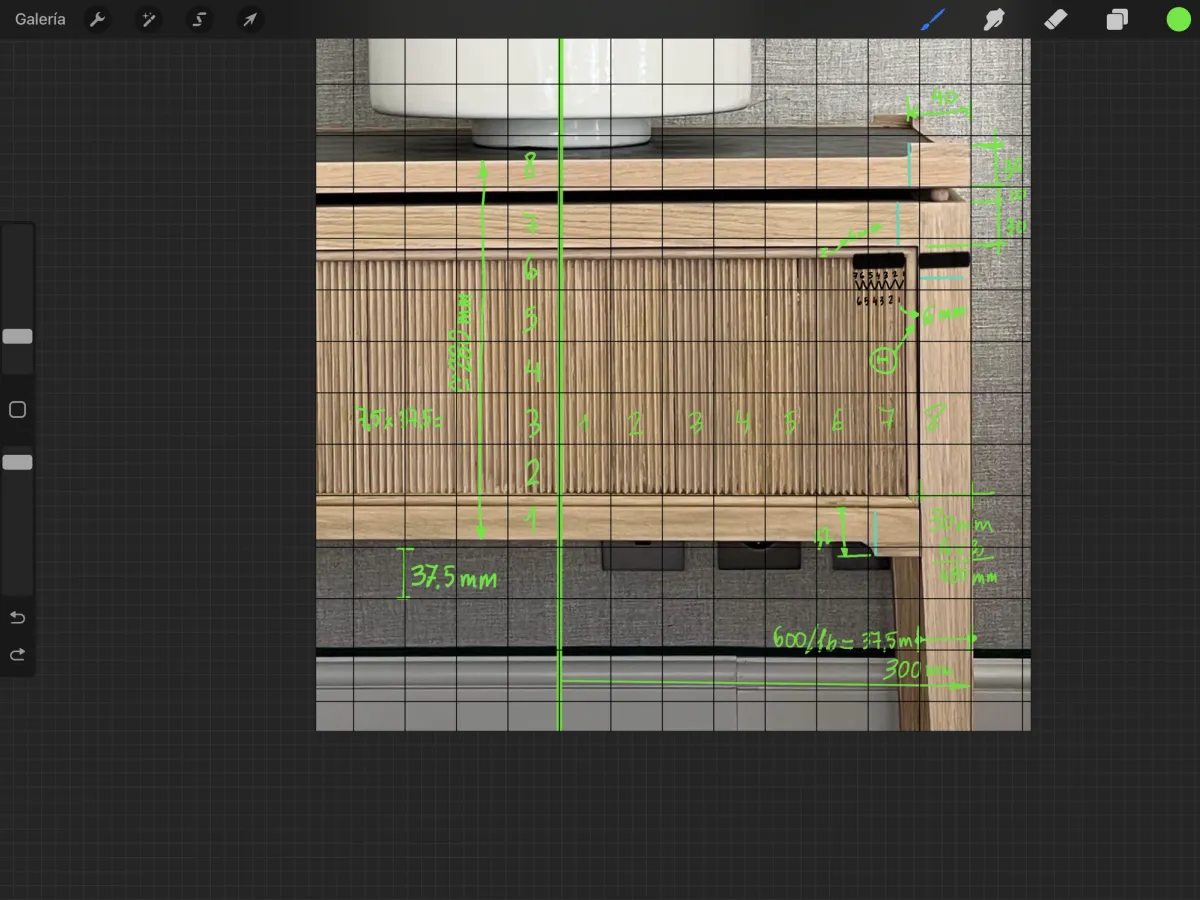Open the green active color picker
This screenshot has height=900, width=1200.
point(1178,19)
